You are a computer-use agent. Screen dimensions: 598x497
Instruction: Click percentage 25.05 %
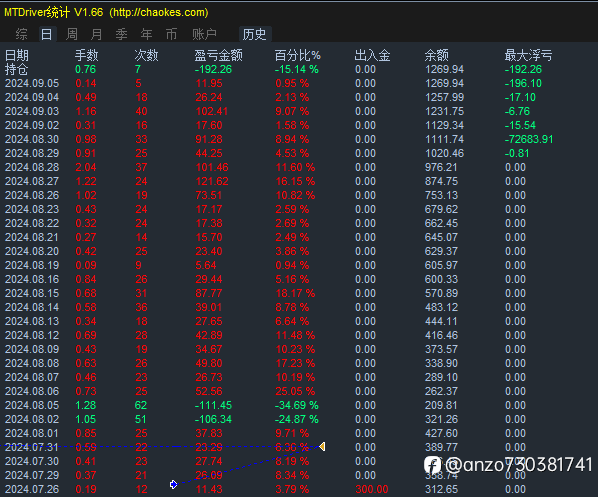point(295,391)
